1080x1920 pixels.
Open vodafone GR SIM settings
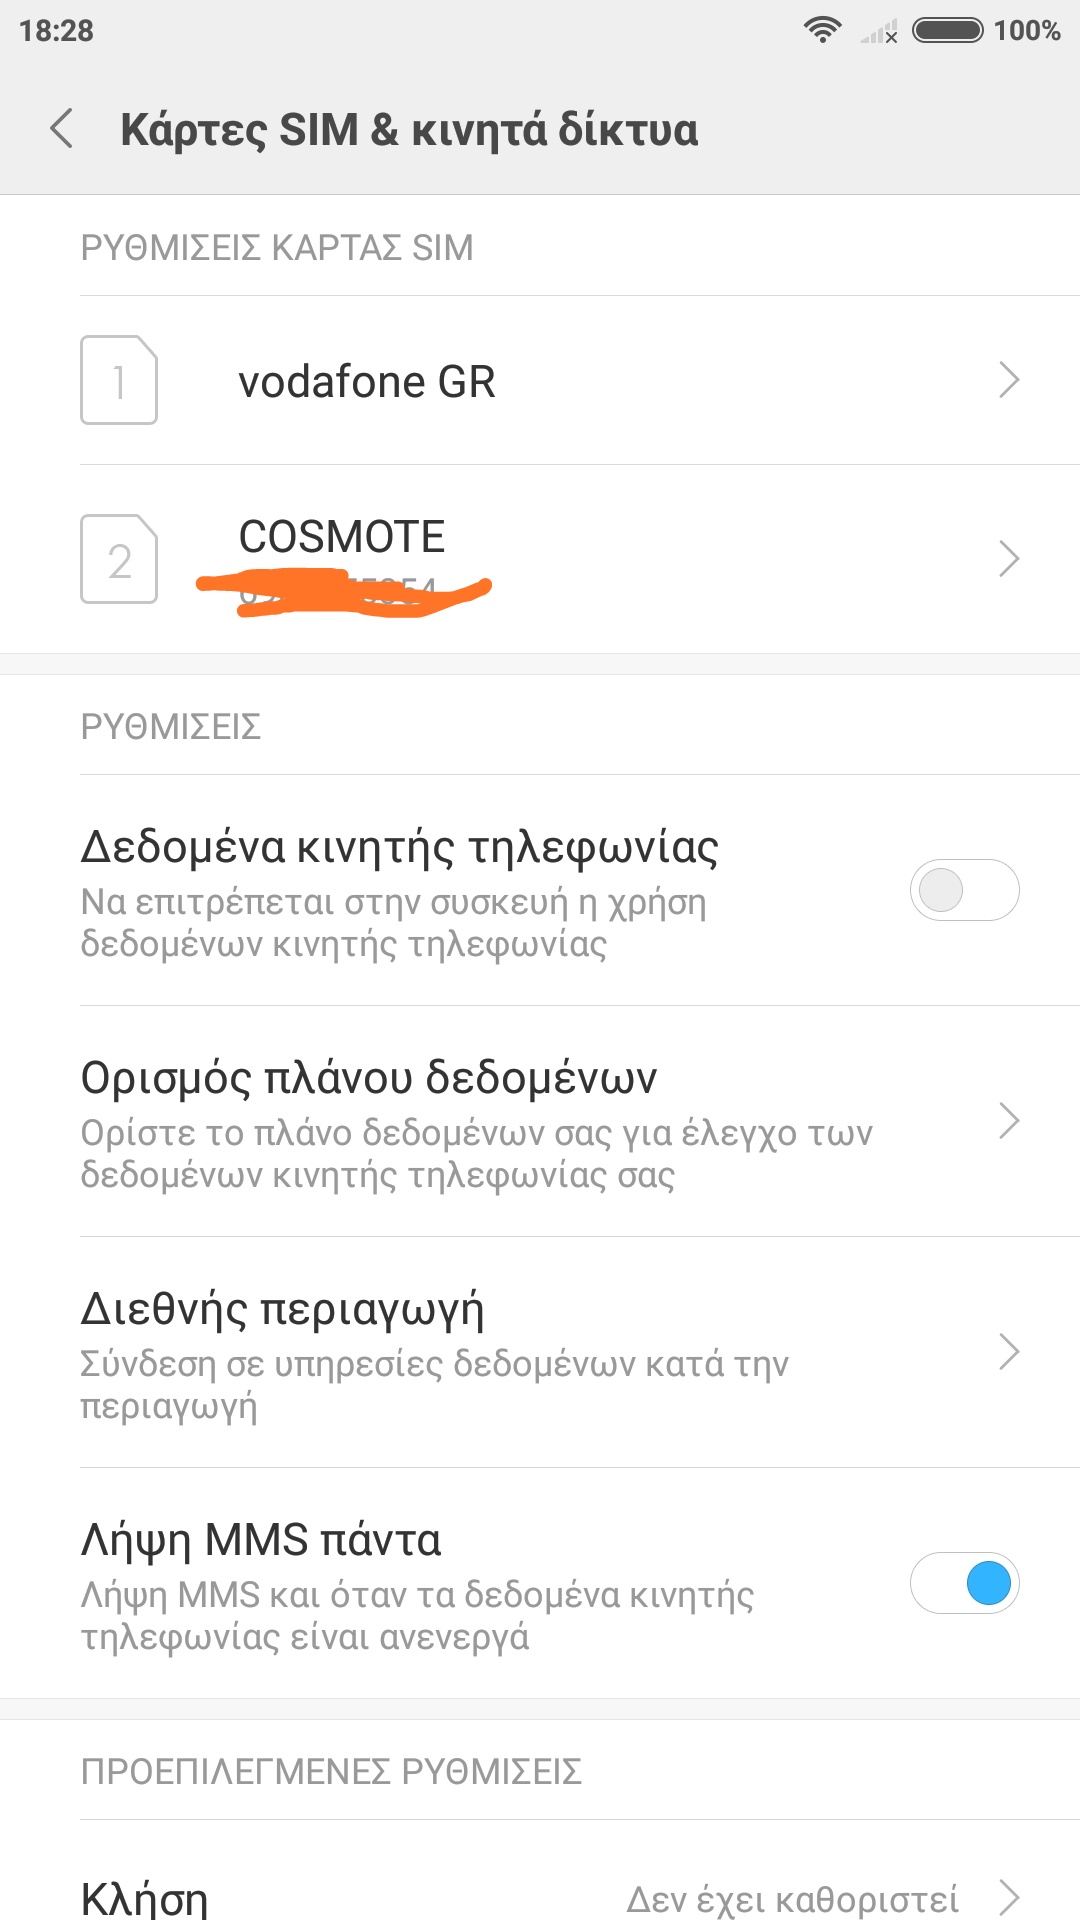[367, 382]
